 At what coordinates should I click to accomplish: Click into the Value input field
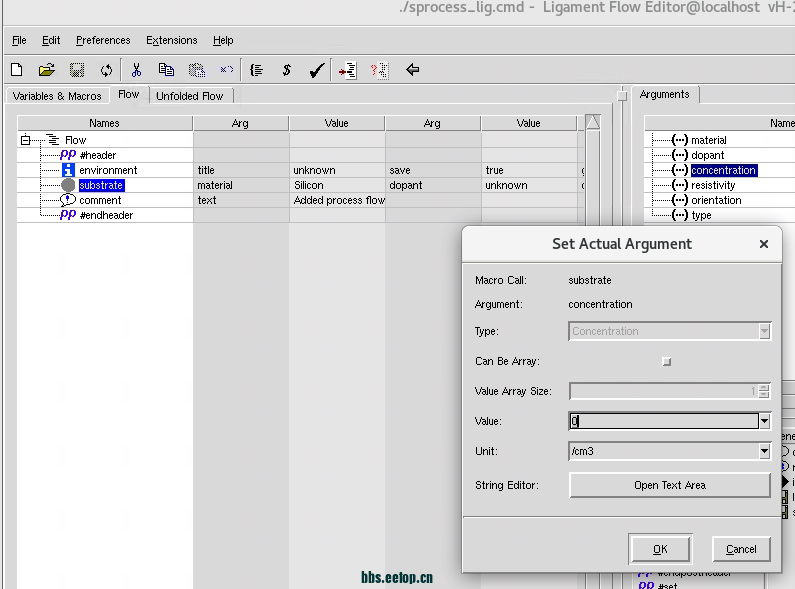click(x=664, y=421)
